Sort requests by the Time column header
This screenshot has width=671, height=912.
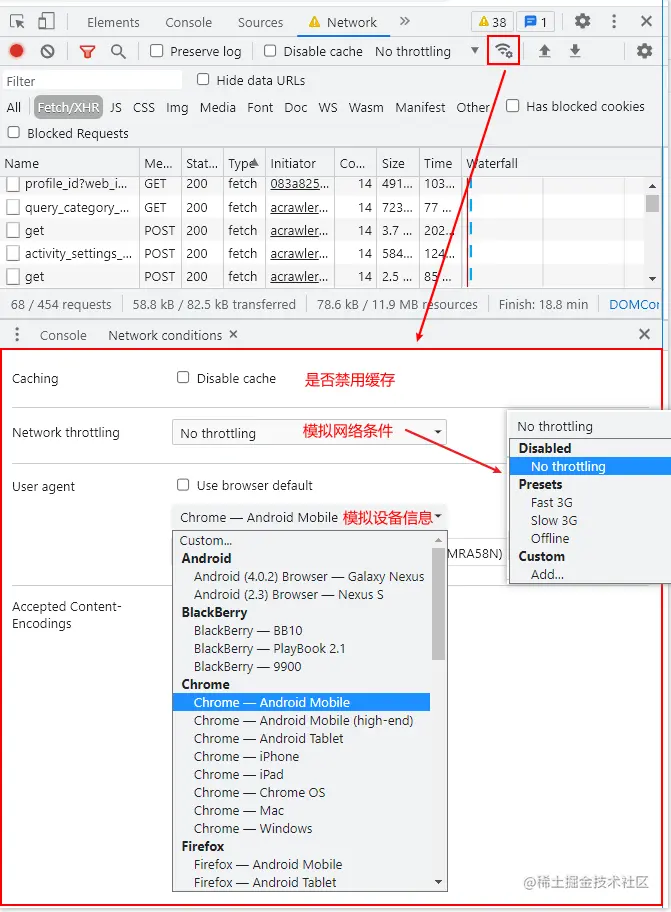pyautogui.click(x=440, y=163)
